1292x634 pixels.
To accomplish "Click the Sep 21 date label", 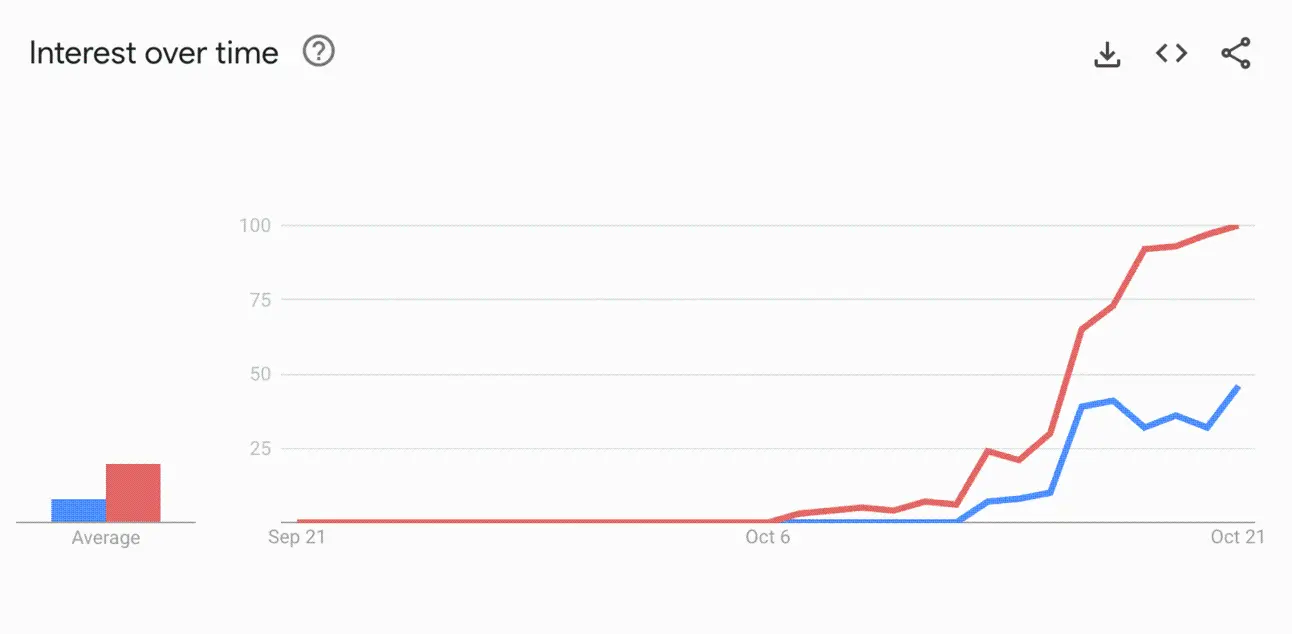I will click(297, 538).
